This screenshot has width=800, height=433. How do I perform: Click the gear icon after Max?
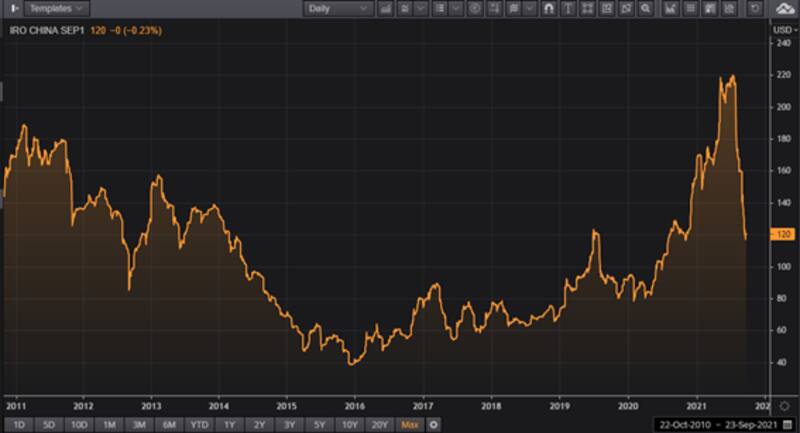434,425
